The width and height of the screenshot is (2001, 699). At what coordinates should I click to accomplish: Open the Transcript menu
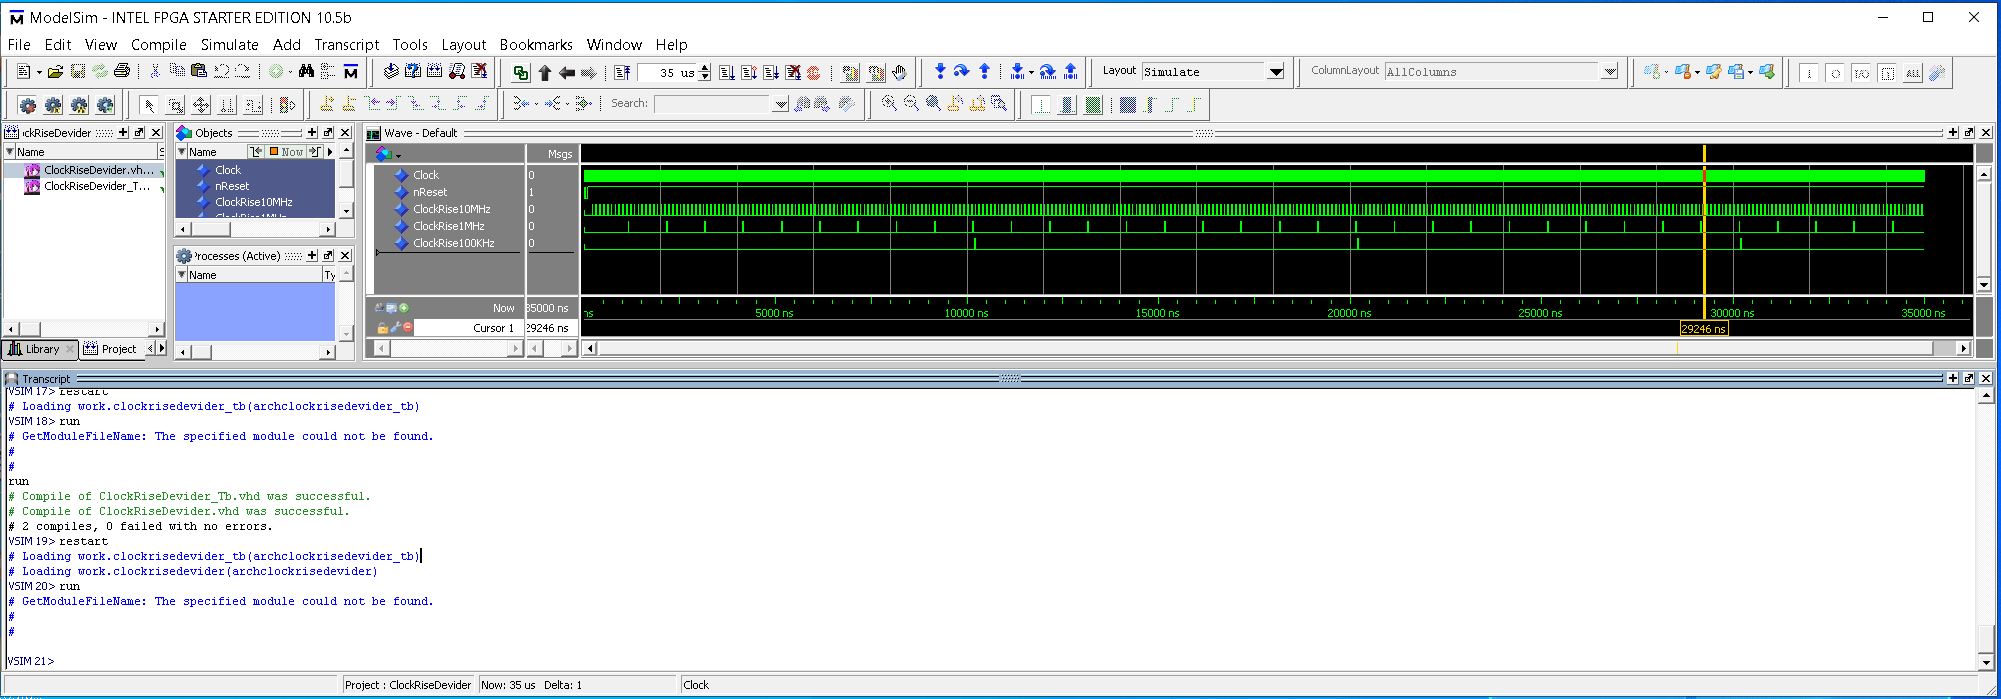(346, 44)
